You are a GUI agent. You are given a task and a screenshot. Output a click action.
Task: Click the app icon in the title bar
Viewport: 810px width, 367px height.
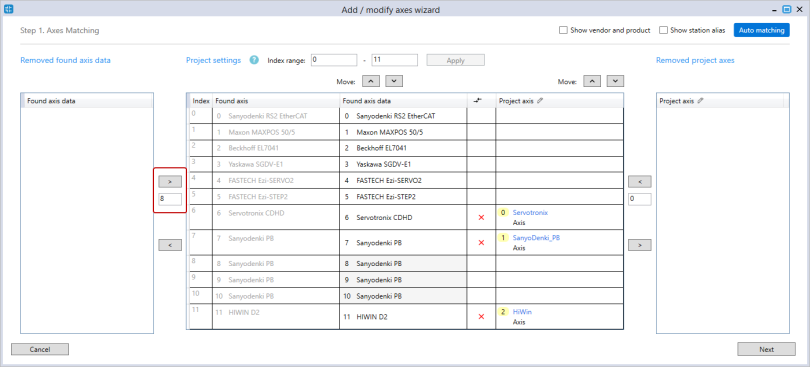pos(8,9)
